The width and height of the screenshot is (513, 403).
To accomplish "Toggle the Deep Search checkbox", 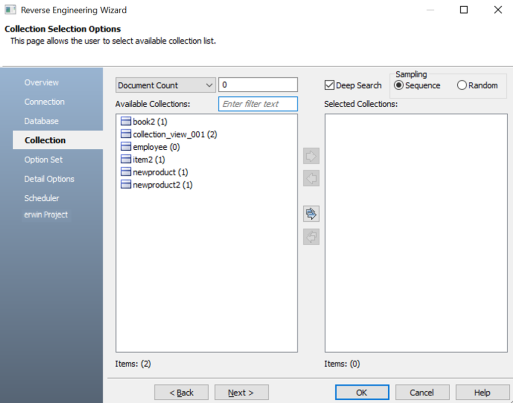I will coord(329,85).
